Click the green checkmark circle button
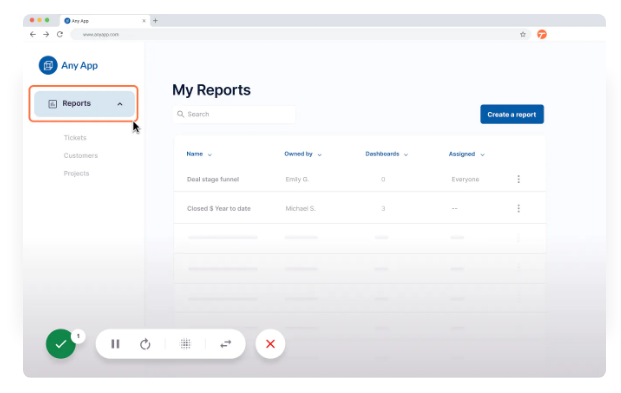This screenshot has height=393, width=621. [x=61, y=344]
